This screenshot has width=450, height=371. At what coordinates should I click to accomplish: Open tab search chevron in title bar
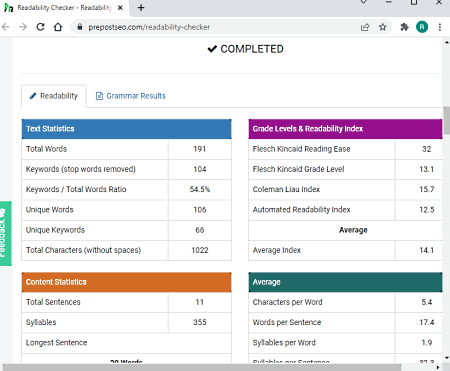pos(364,2)
